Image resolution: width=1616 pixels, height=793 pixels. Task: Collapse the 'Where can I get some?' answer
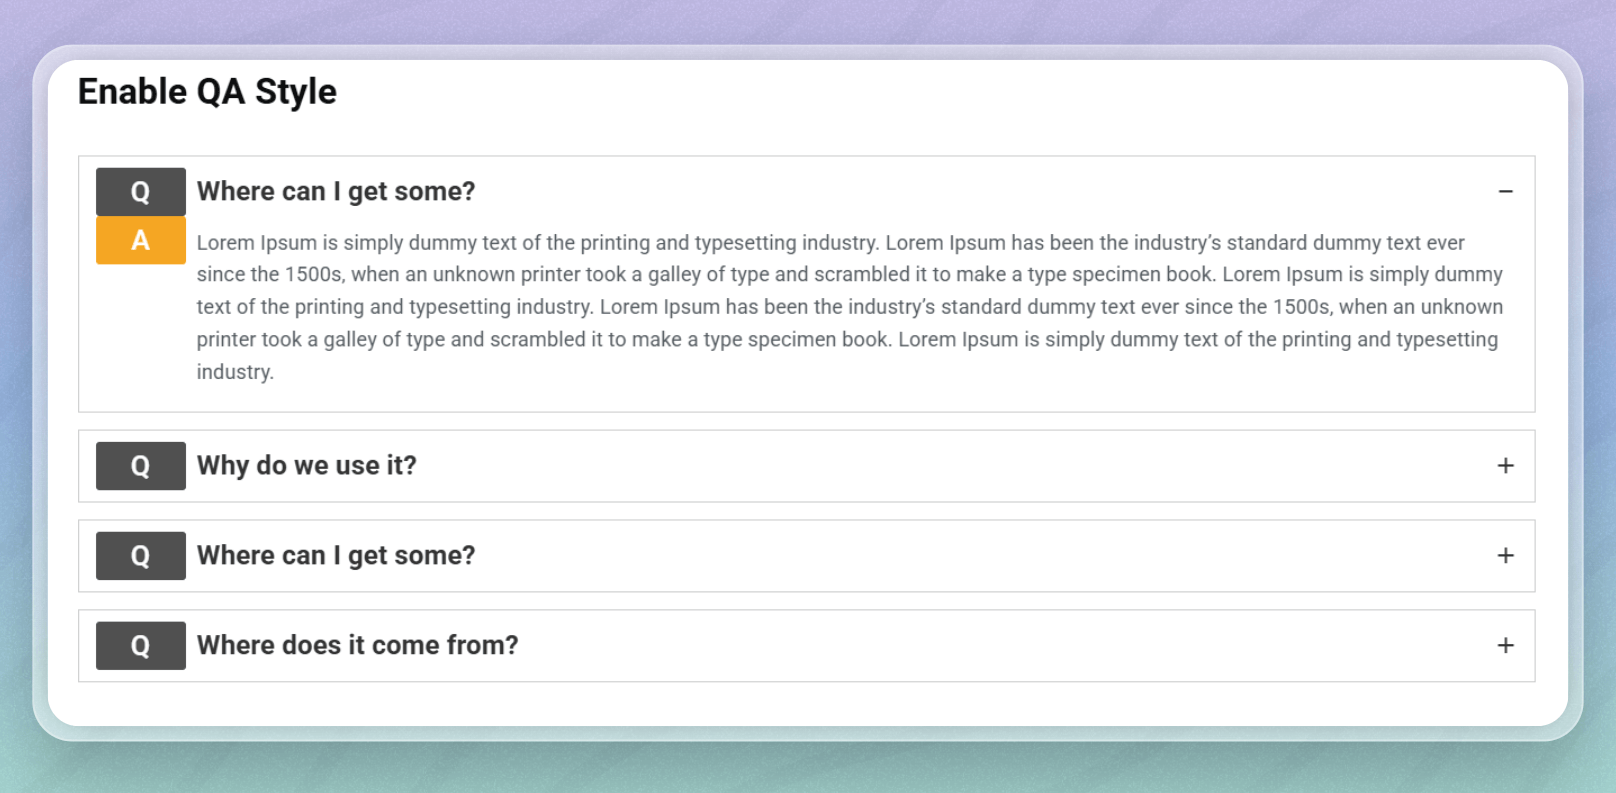click(1504, 190)
